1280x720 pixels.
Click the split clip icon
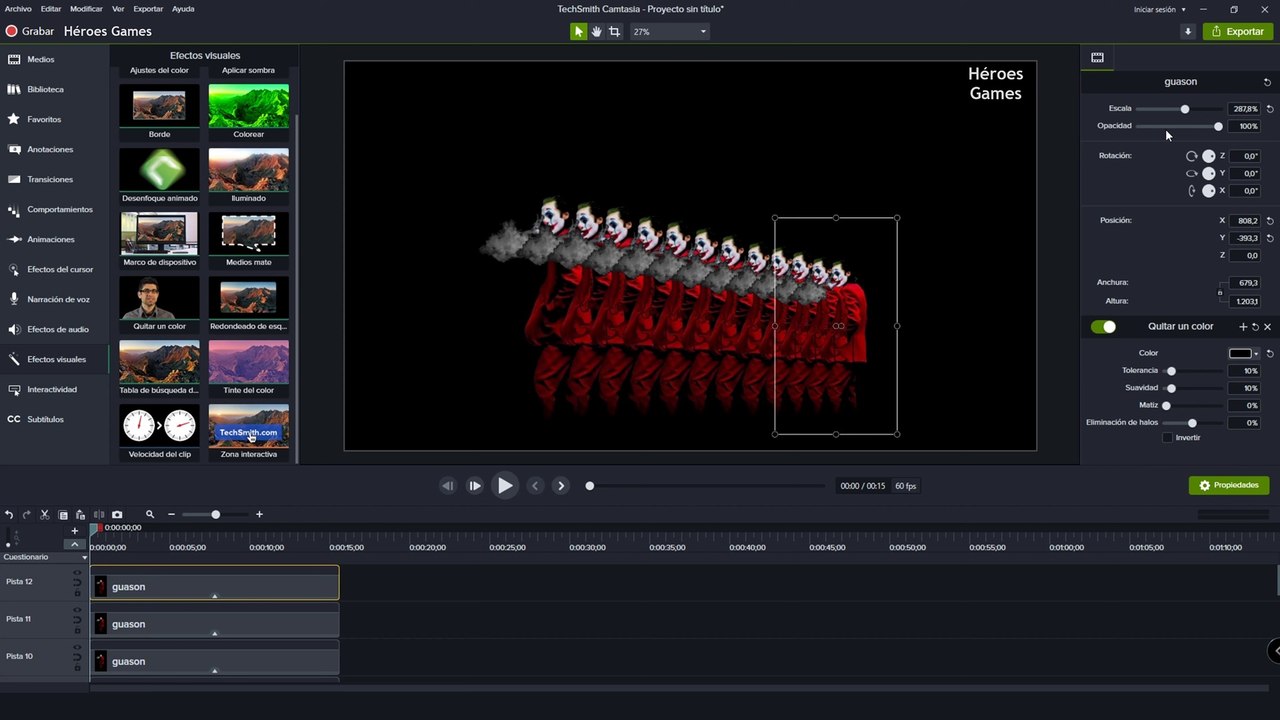(x=98, y=514)
